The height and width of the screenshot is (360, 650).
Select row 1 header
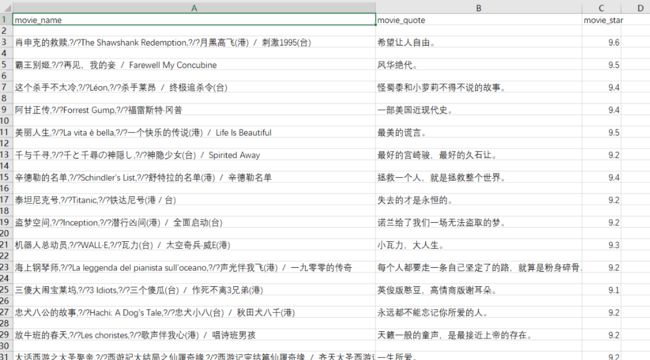[x=6, y=19]
